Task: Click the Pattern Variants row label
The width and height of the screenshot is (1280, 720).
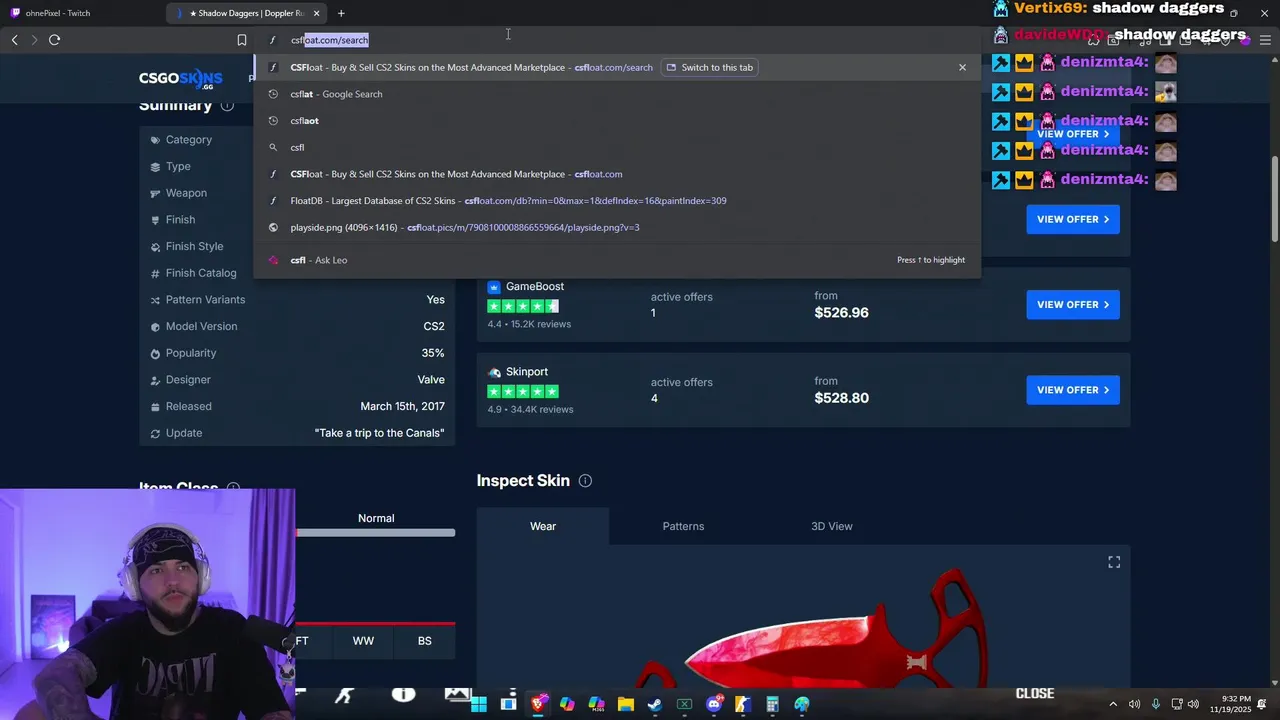Action: pos(205,299)
